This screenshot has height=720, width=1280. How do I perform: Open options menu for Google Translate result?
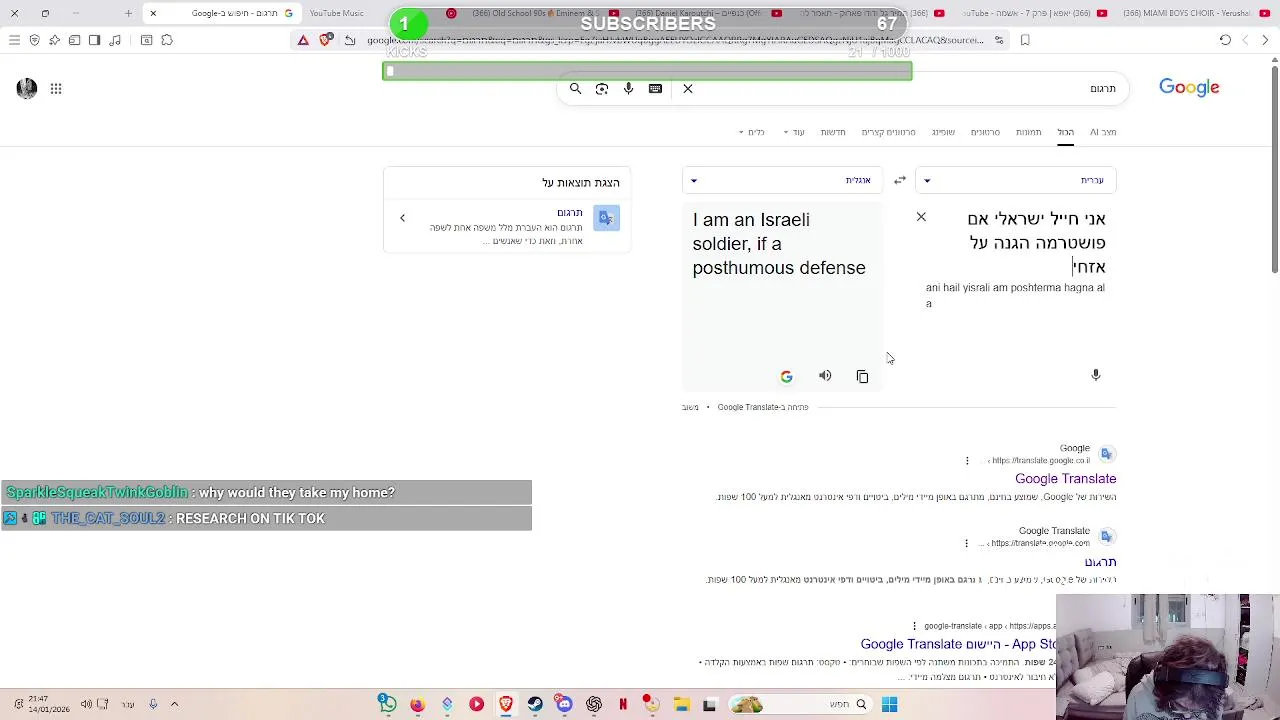tap(967, 460)
